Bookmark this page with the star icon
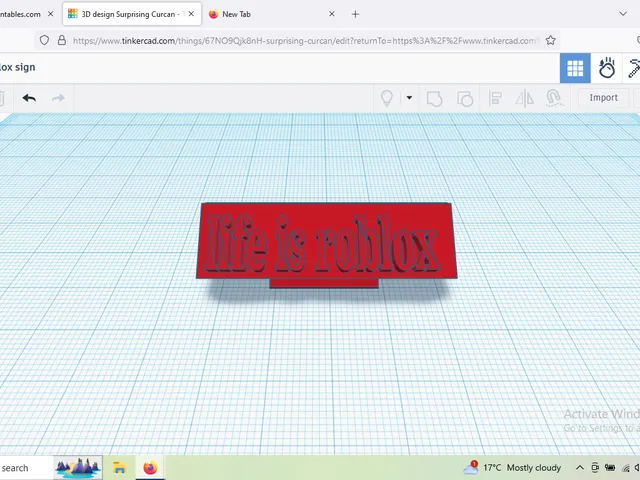 [x=551, y=40]
